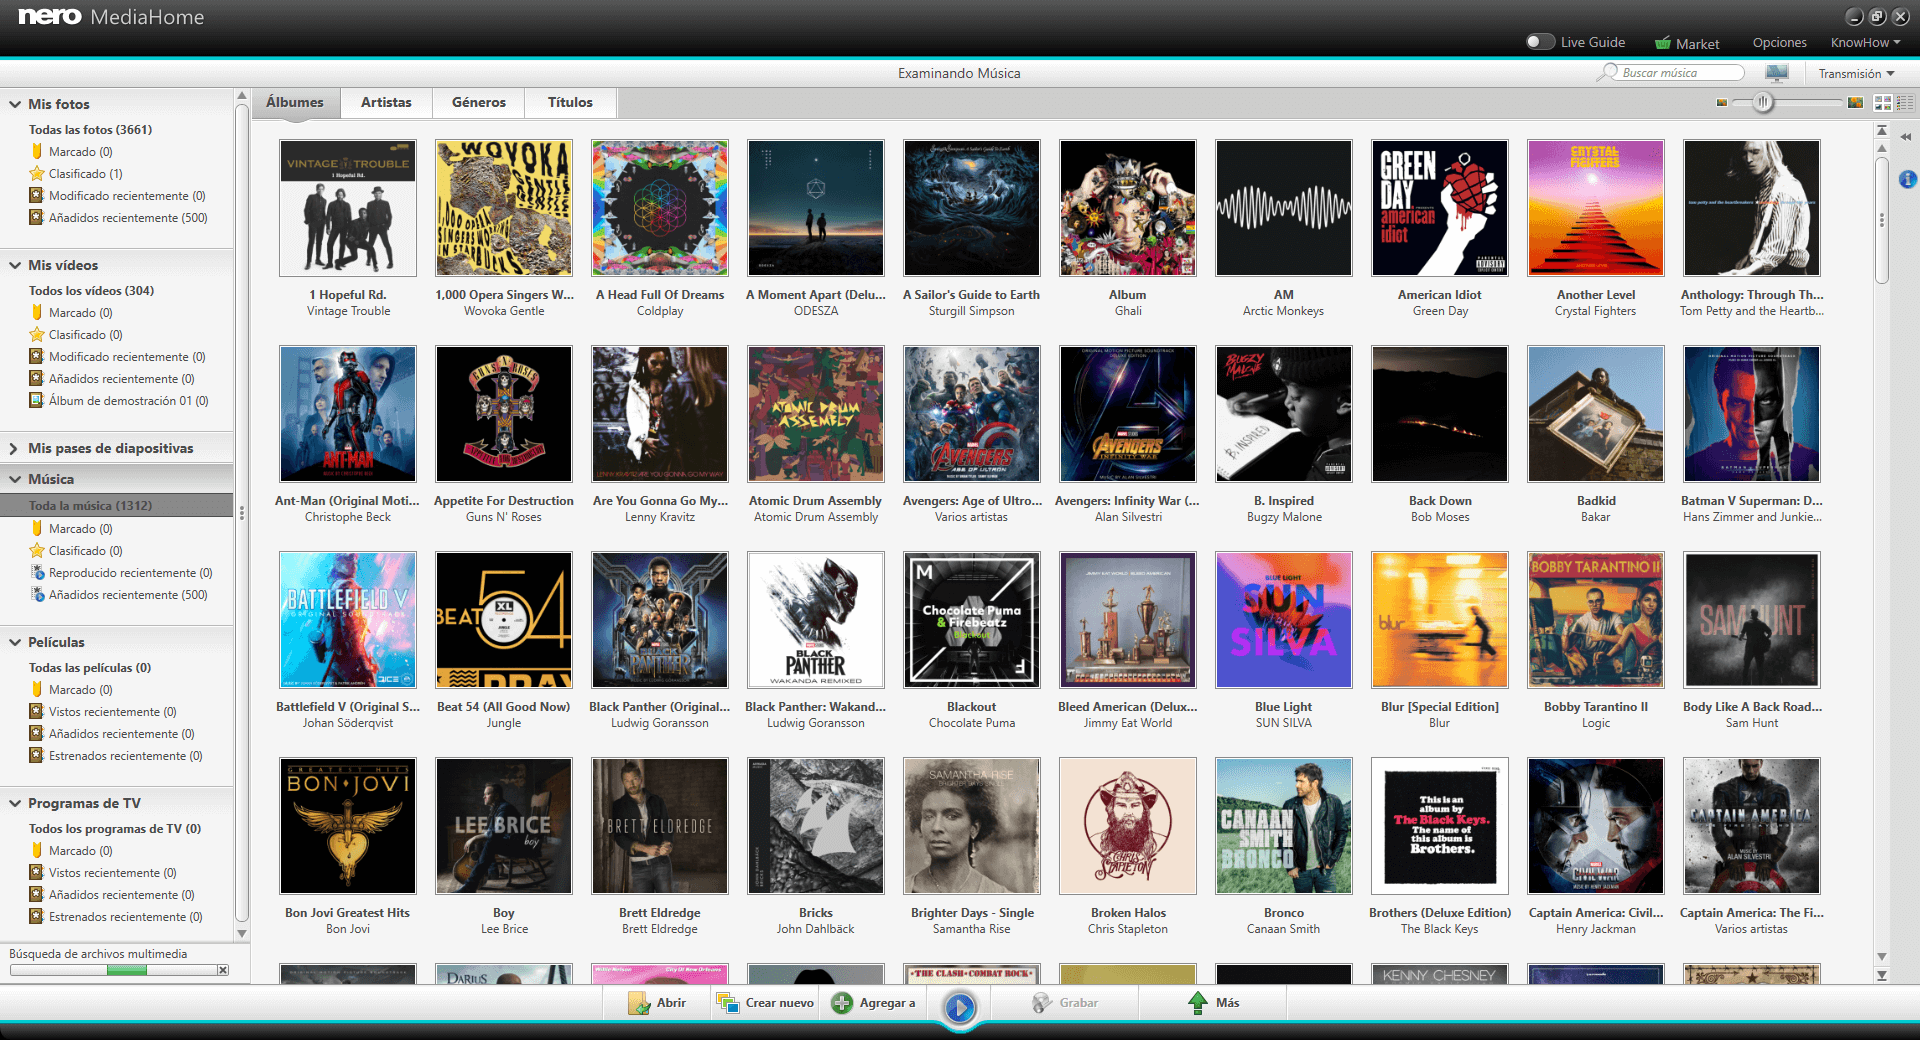Adjust the thumbnail zoom slider handle
The image size is (1920, 1040).
click(x=1764, y=102)
